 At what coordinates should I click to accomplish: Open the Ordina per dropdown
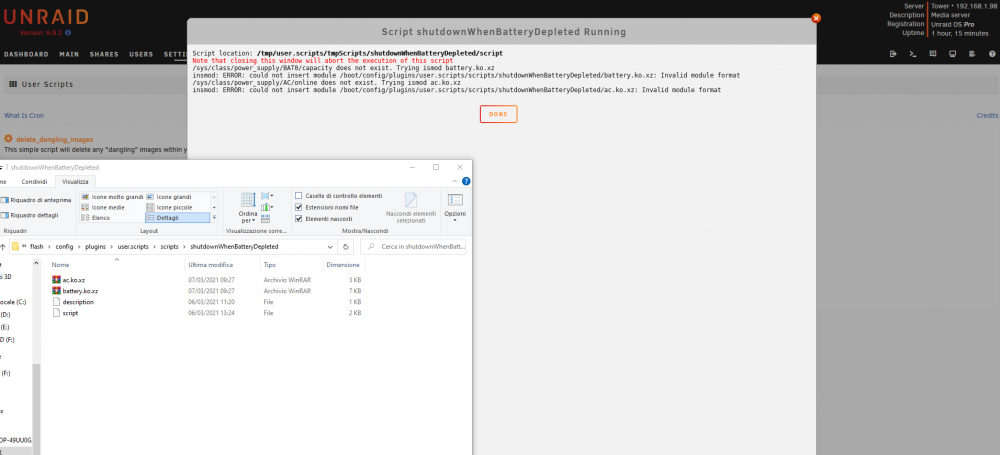pos(247,207)
